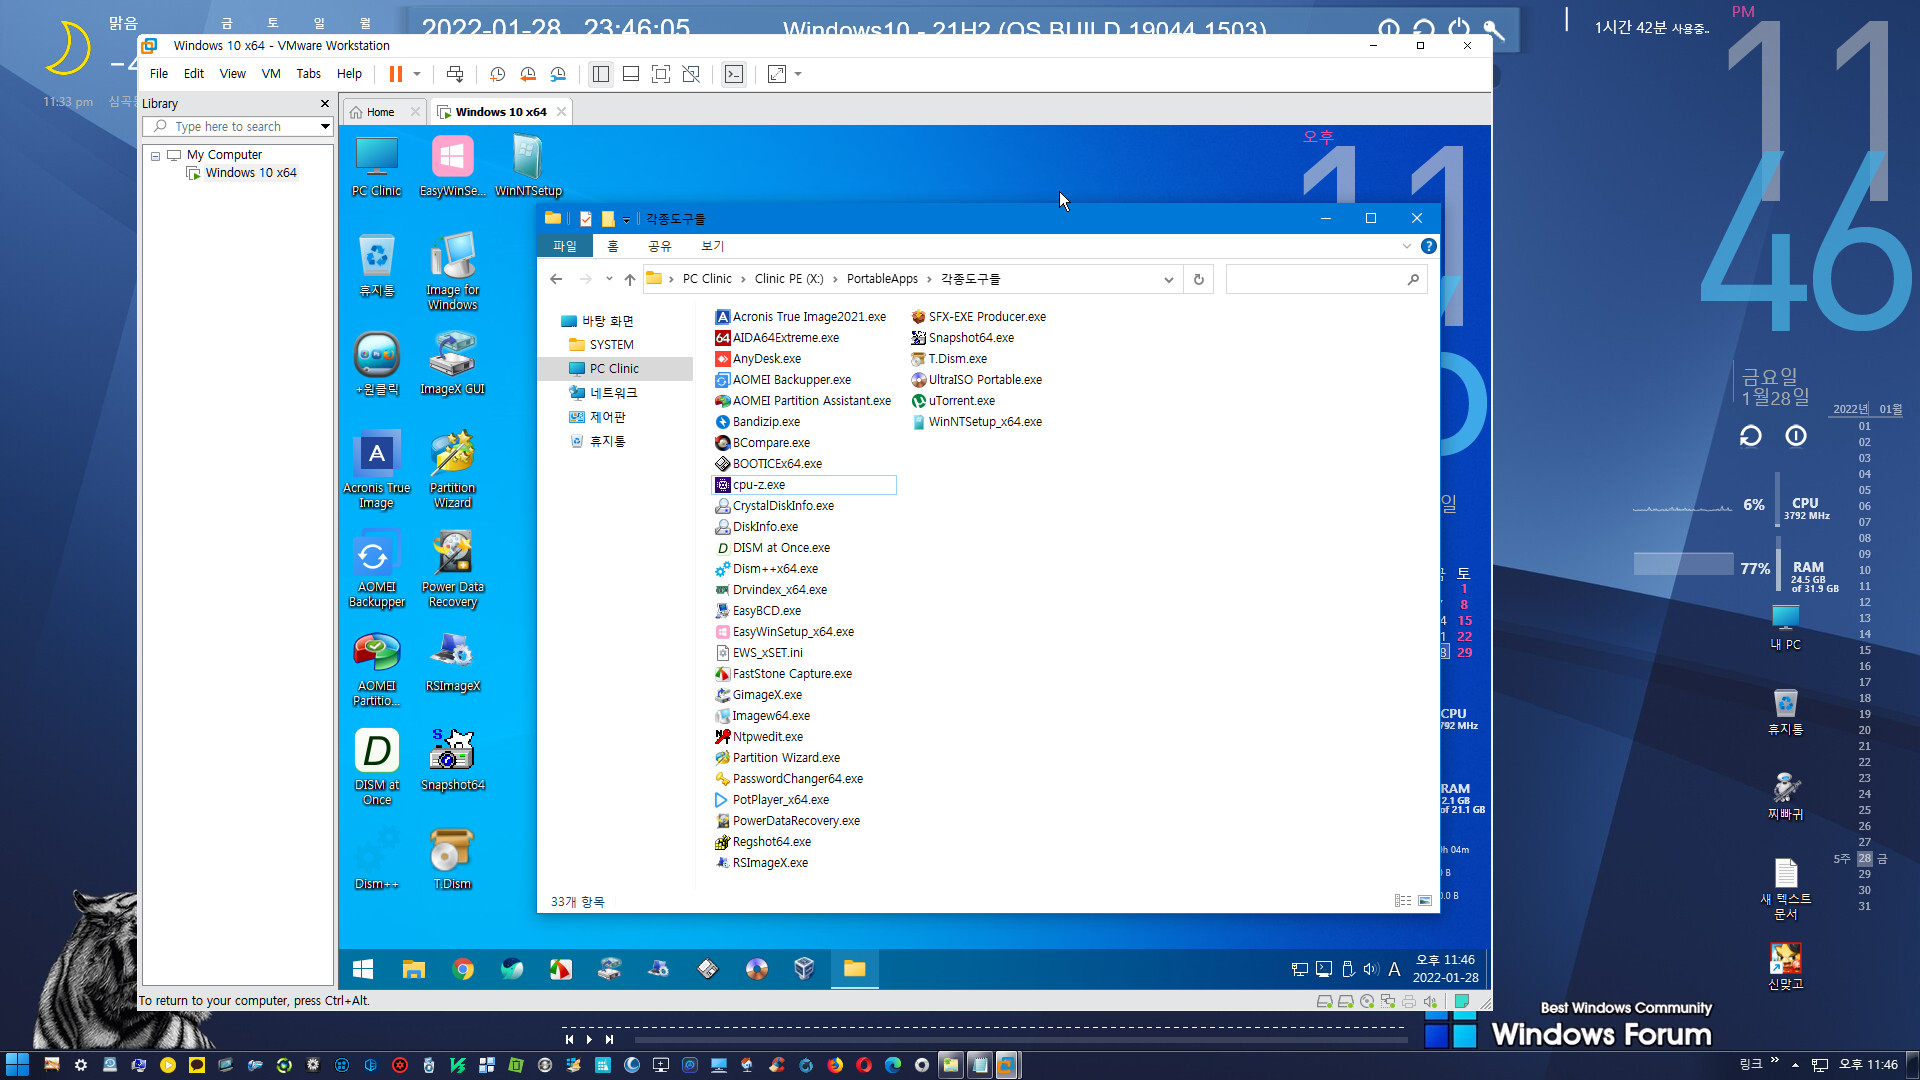Close the VMware Library panel
The image size is (1920, 1080).
[x=324, y=103]
